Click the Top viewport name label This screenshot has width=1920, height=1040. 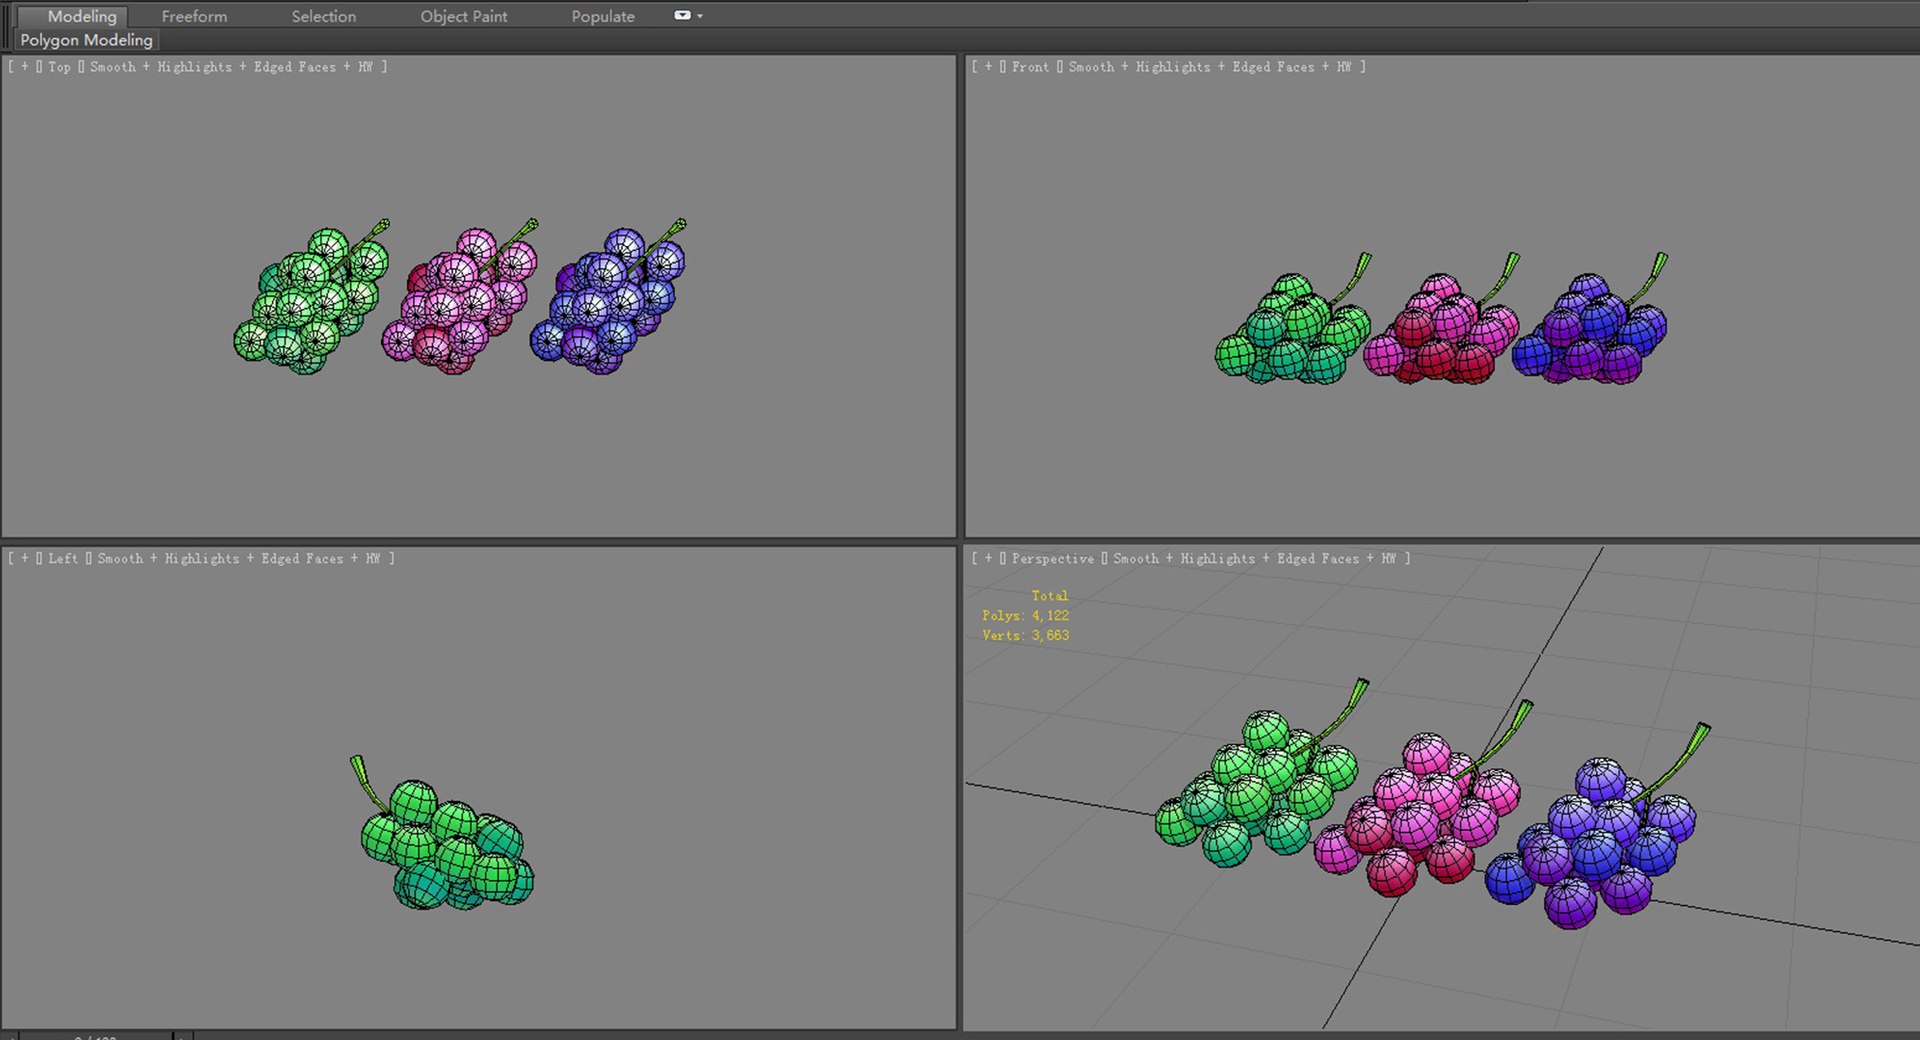click(59, 67)
